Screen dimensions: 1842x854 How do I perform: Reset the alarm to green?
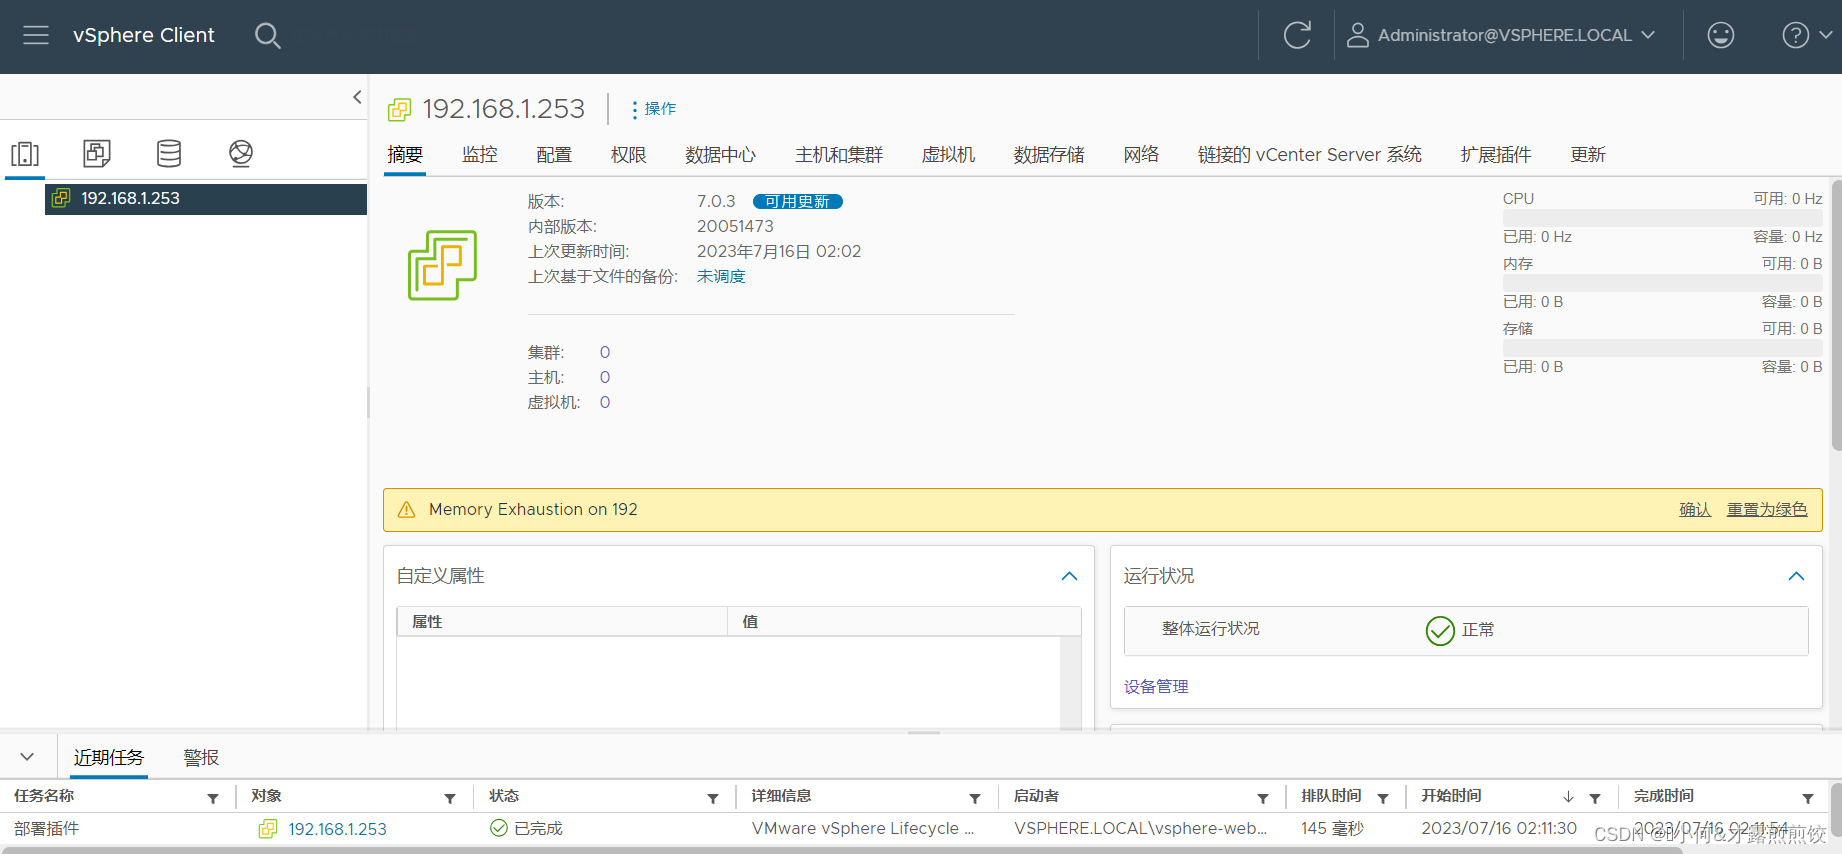tap(1767, 510)
